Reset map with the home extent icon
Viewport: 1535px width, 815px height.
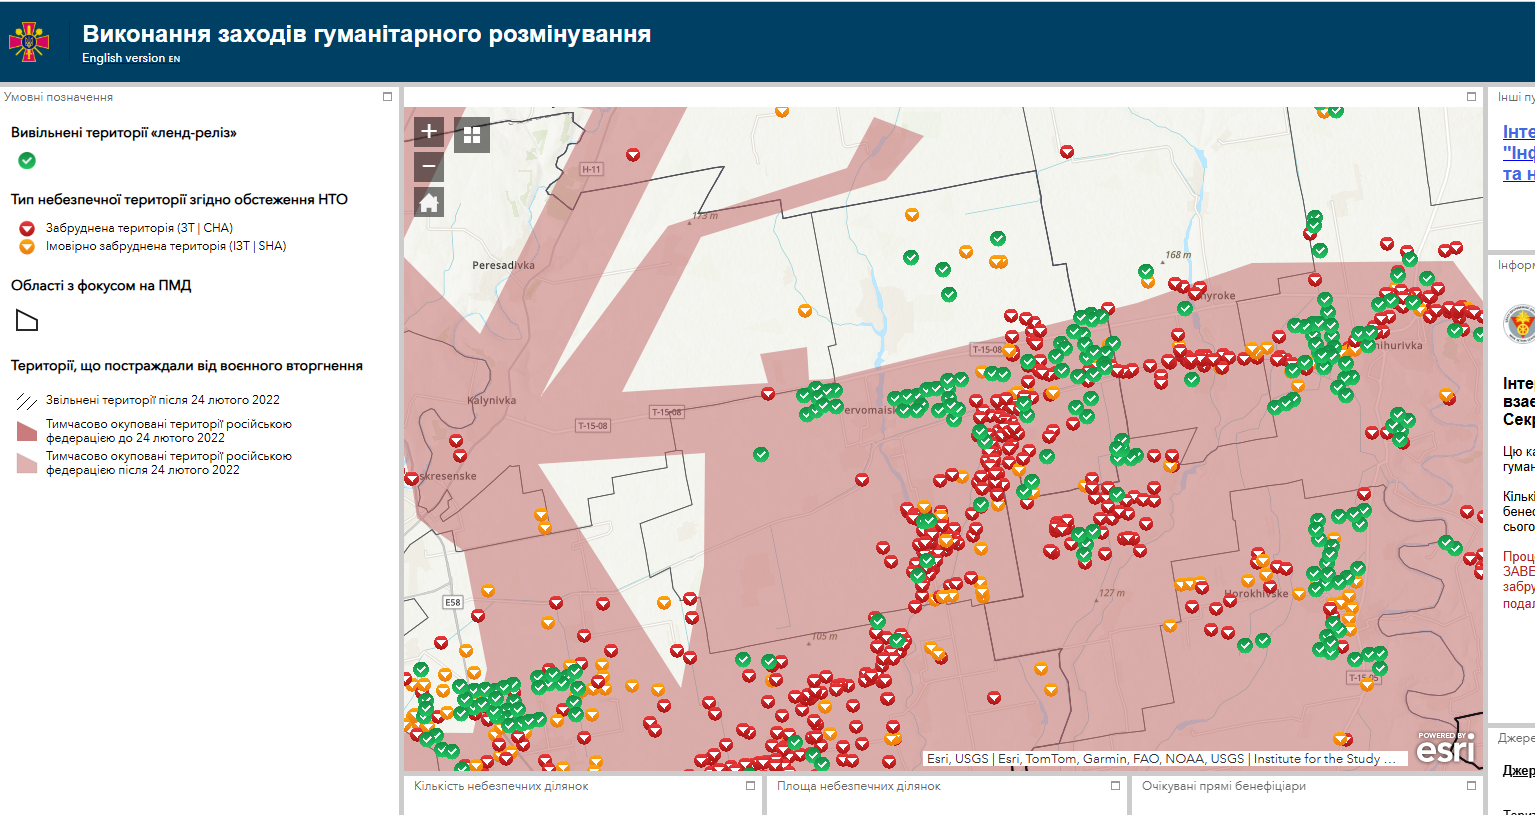coord(429,203)
